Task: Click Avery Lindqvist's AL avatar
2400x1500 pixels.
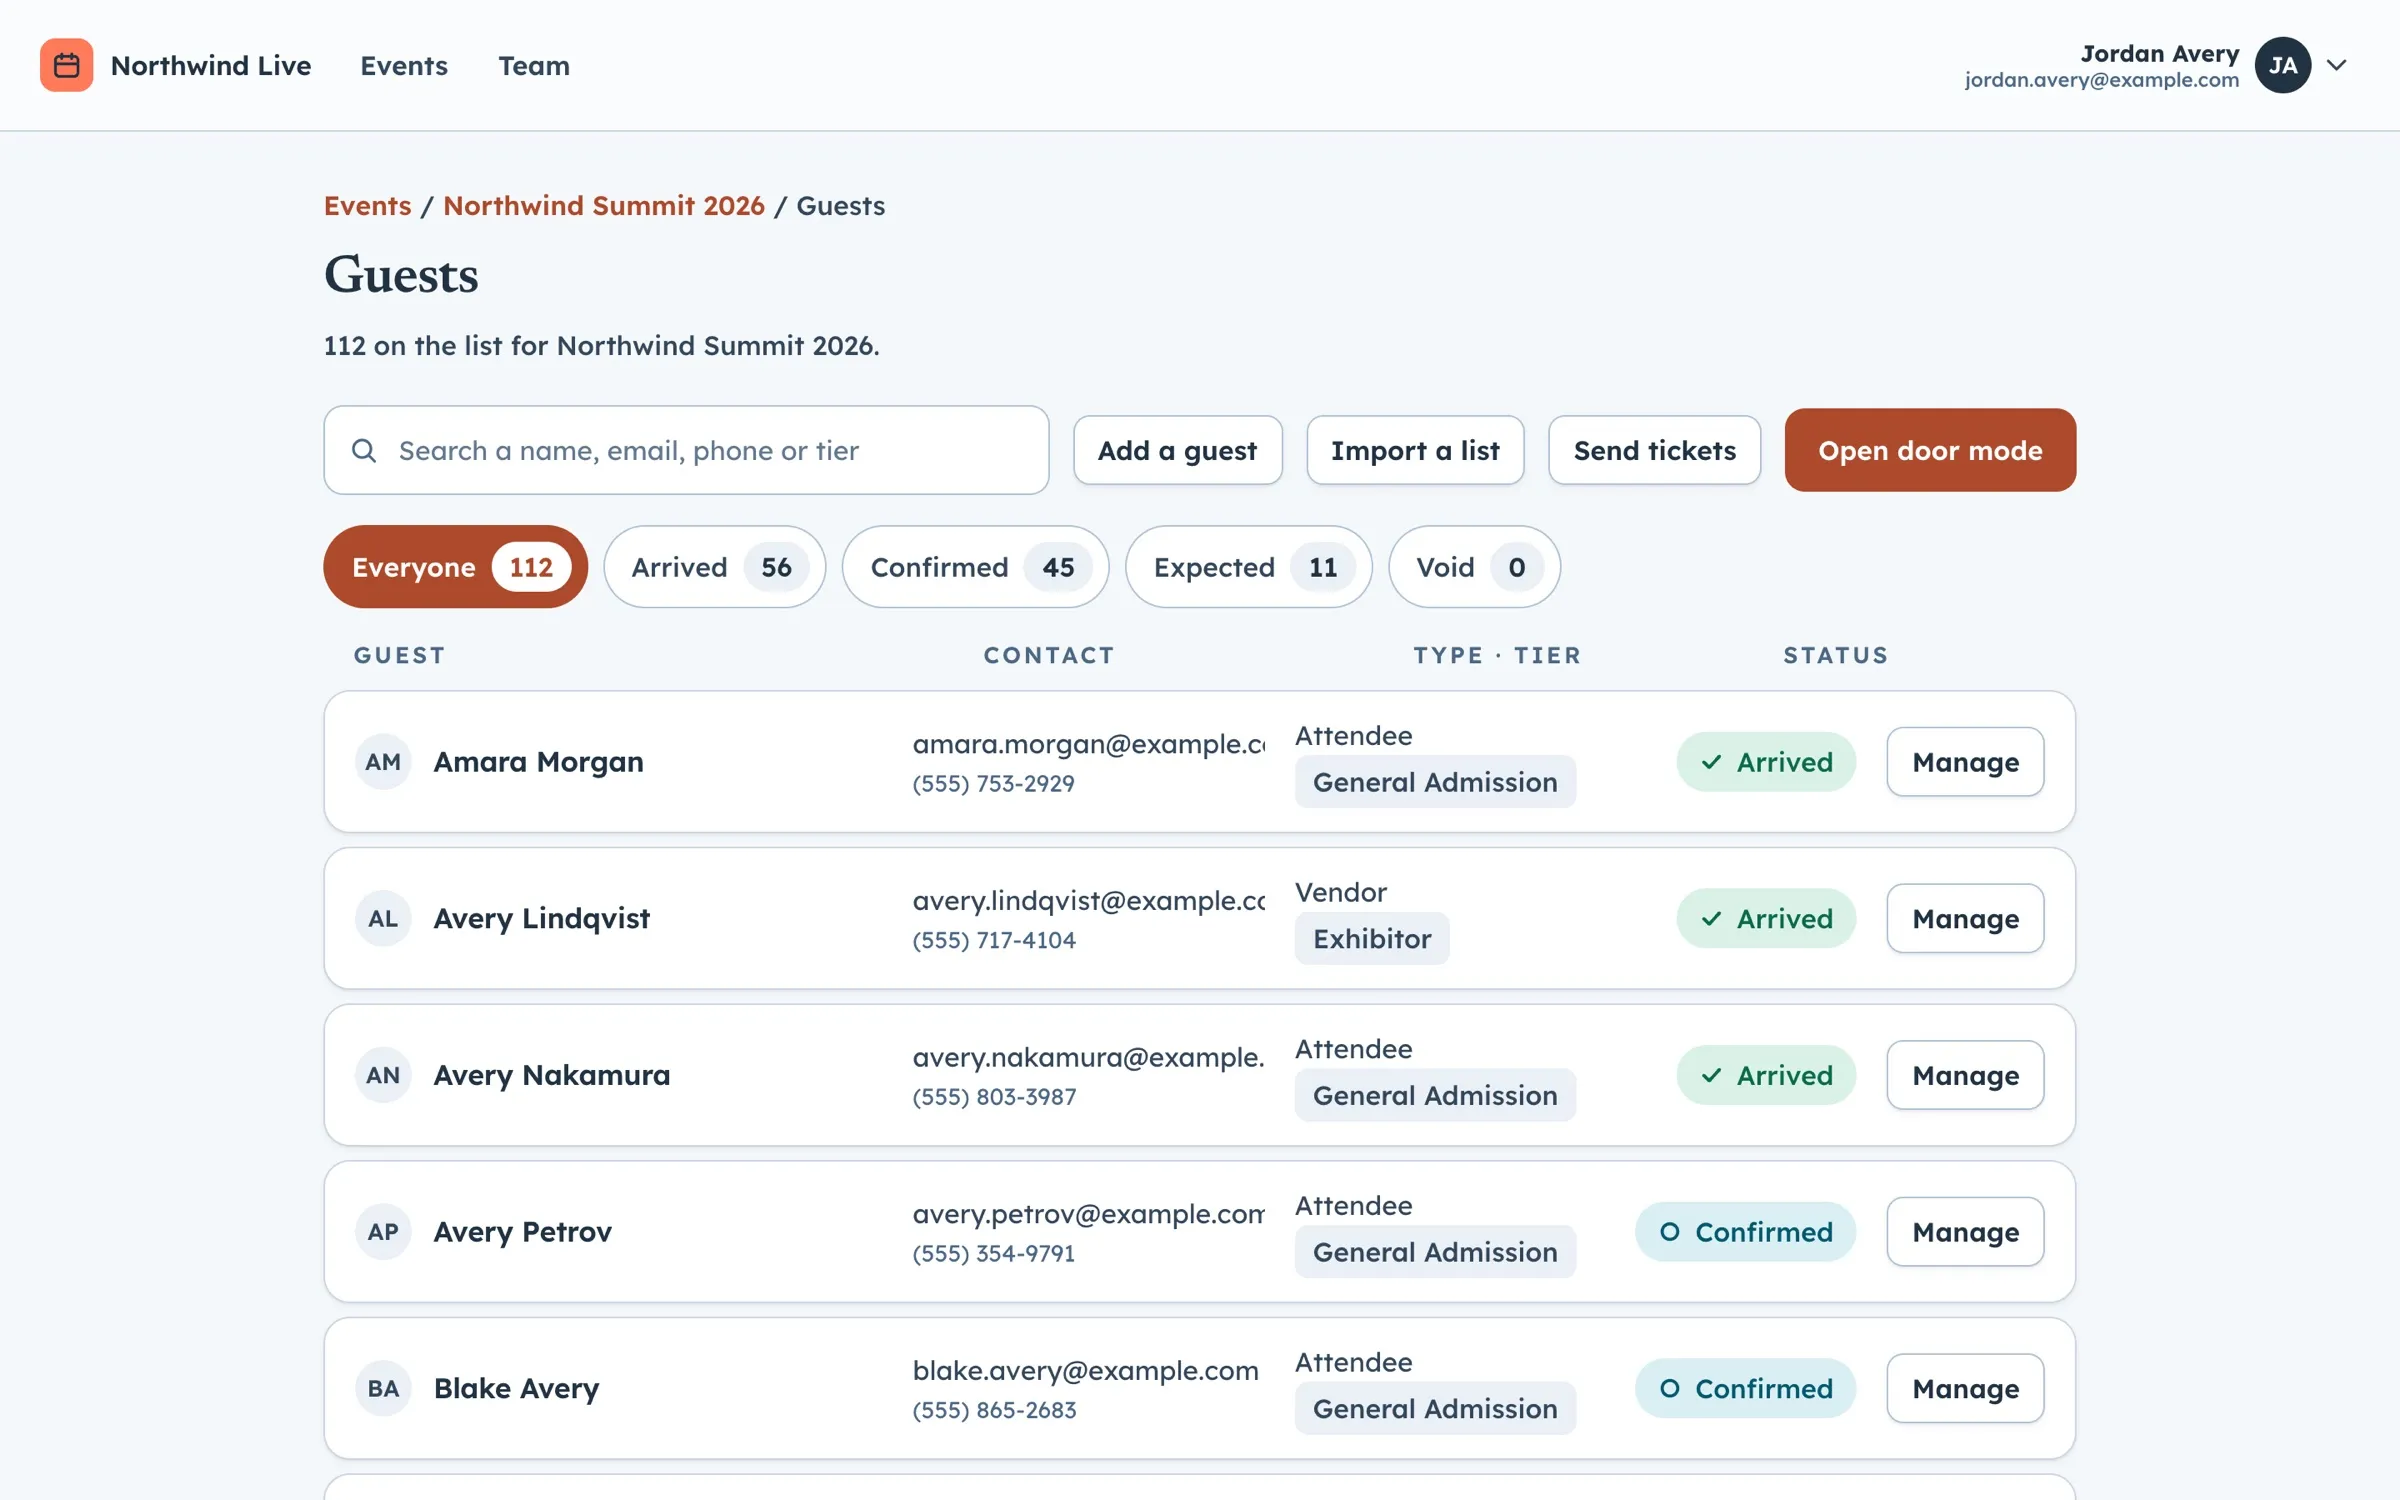Action: point(383,918)
